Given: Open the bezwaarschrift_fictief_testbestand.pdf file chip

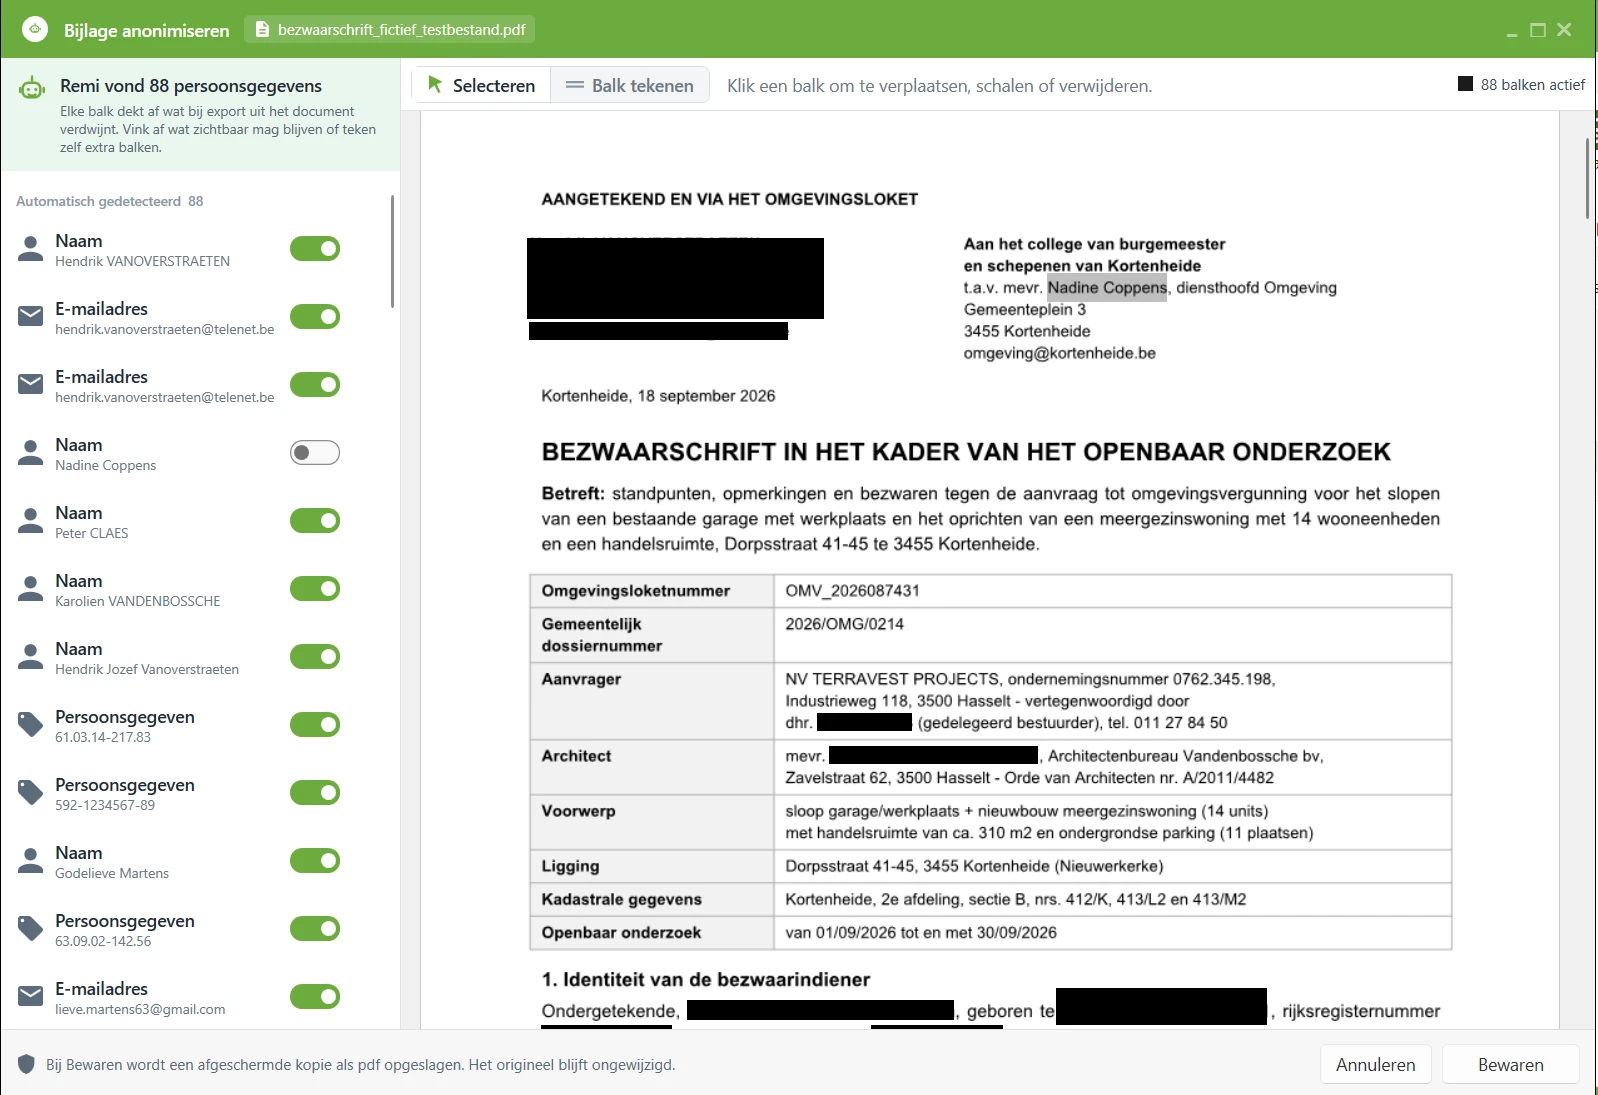Looking at the screenshot, I should point(390,29).
